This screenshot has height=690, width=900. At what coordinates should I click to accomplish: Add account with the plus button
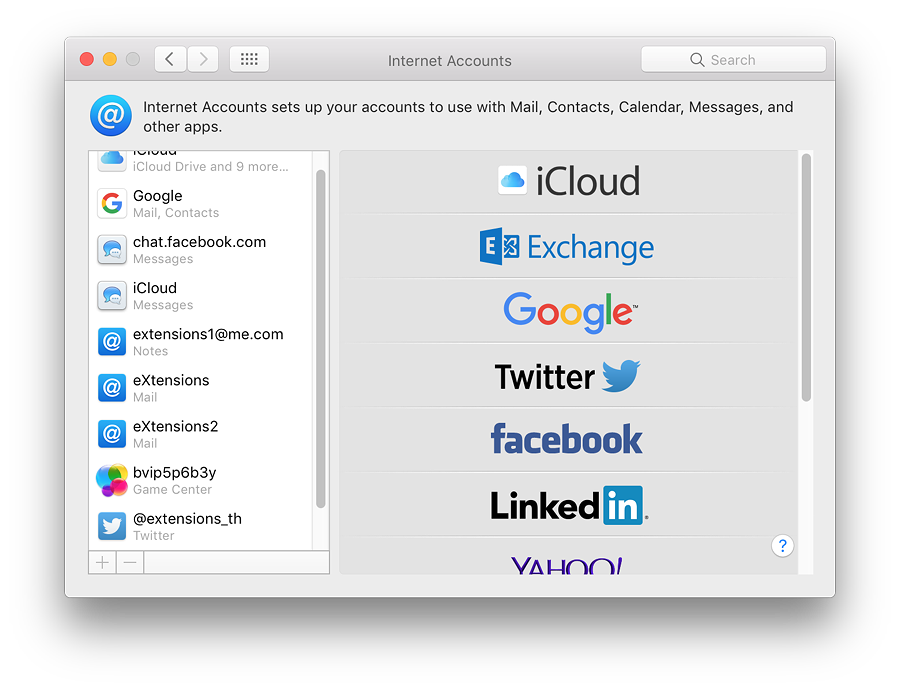(102, 563)
